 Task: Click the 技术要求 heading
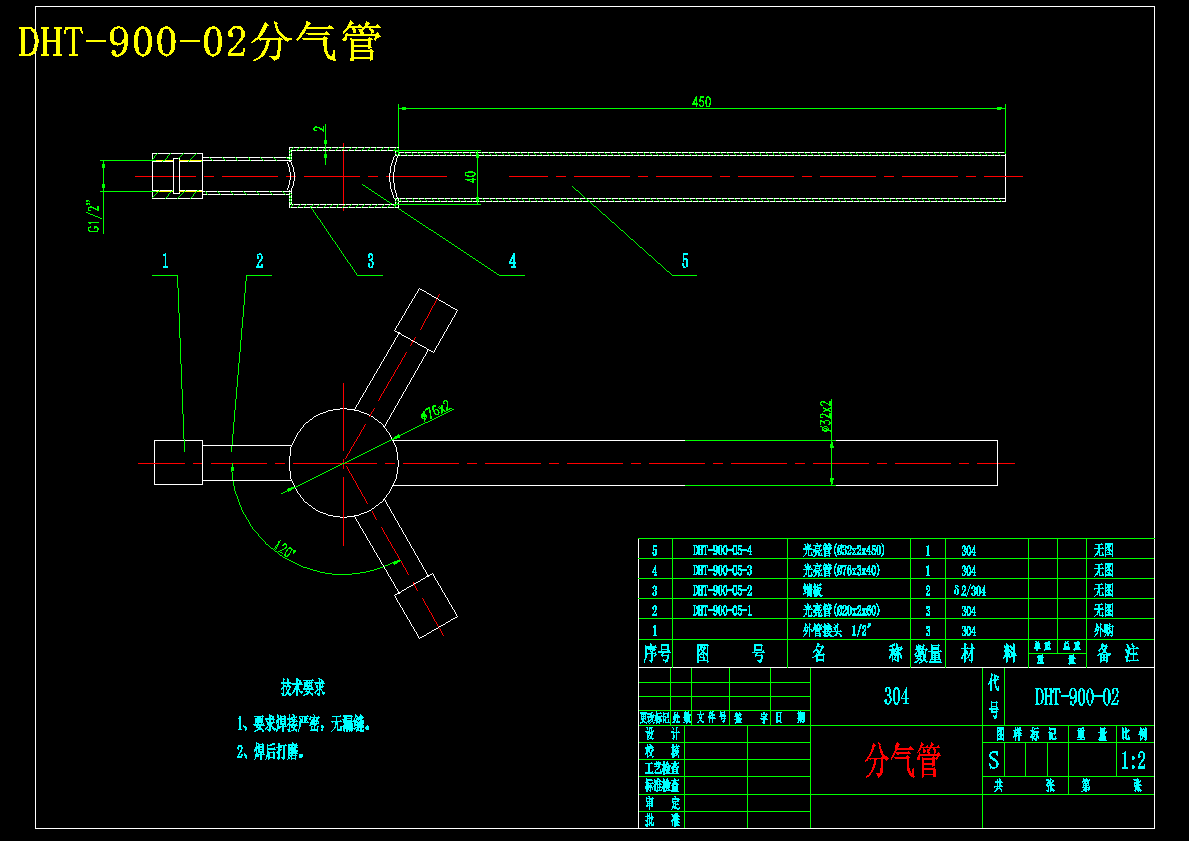(303, 688)
